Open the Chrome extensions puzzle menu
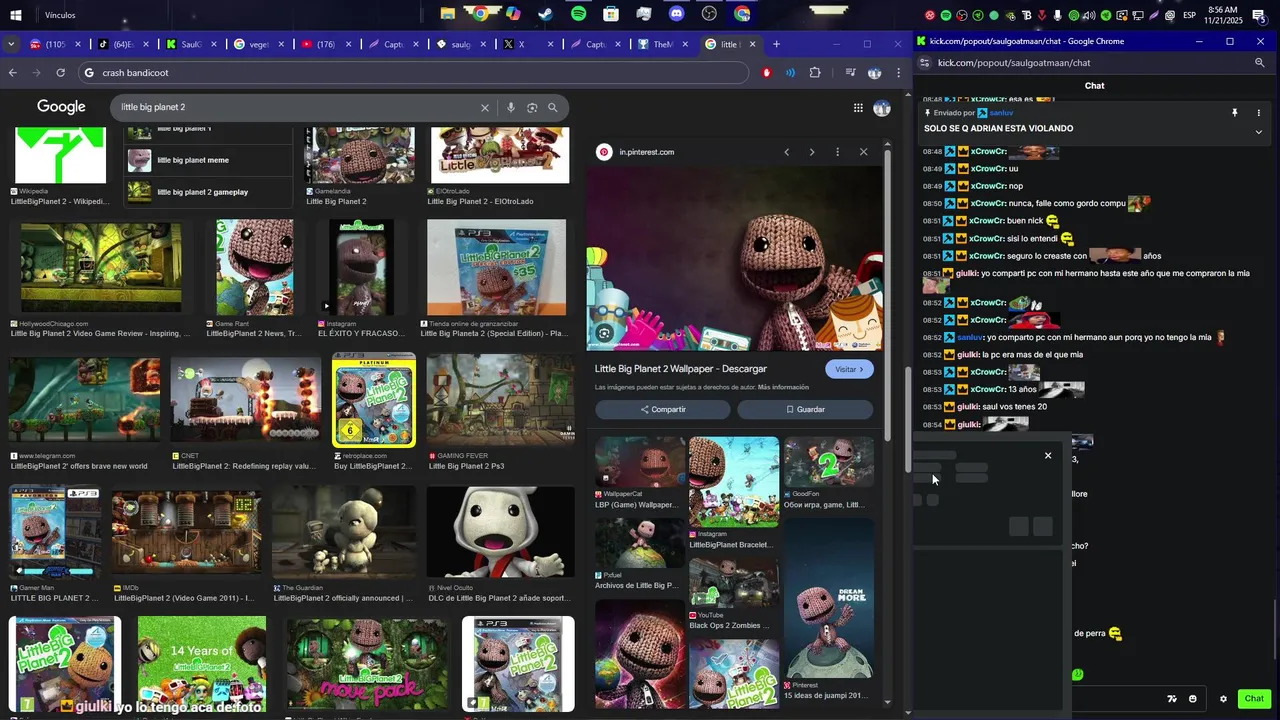Screen dimensions: 1280x720 pos(815,73)
